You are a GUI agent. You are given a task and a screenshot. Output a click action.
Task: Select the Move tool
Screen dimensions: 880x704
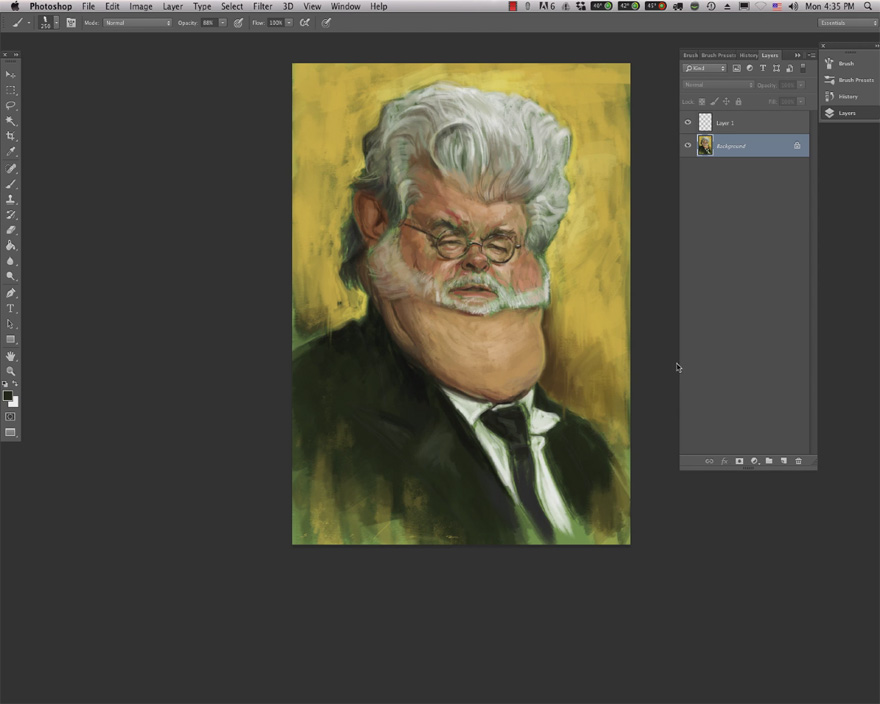(x=10, y=74)
